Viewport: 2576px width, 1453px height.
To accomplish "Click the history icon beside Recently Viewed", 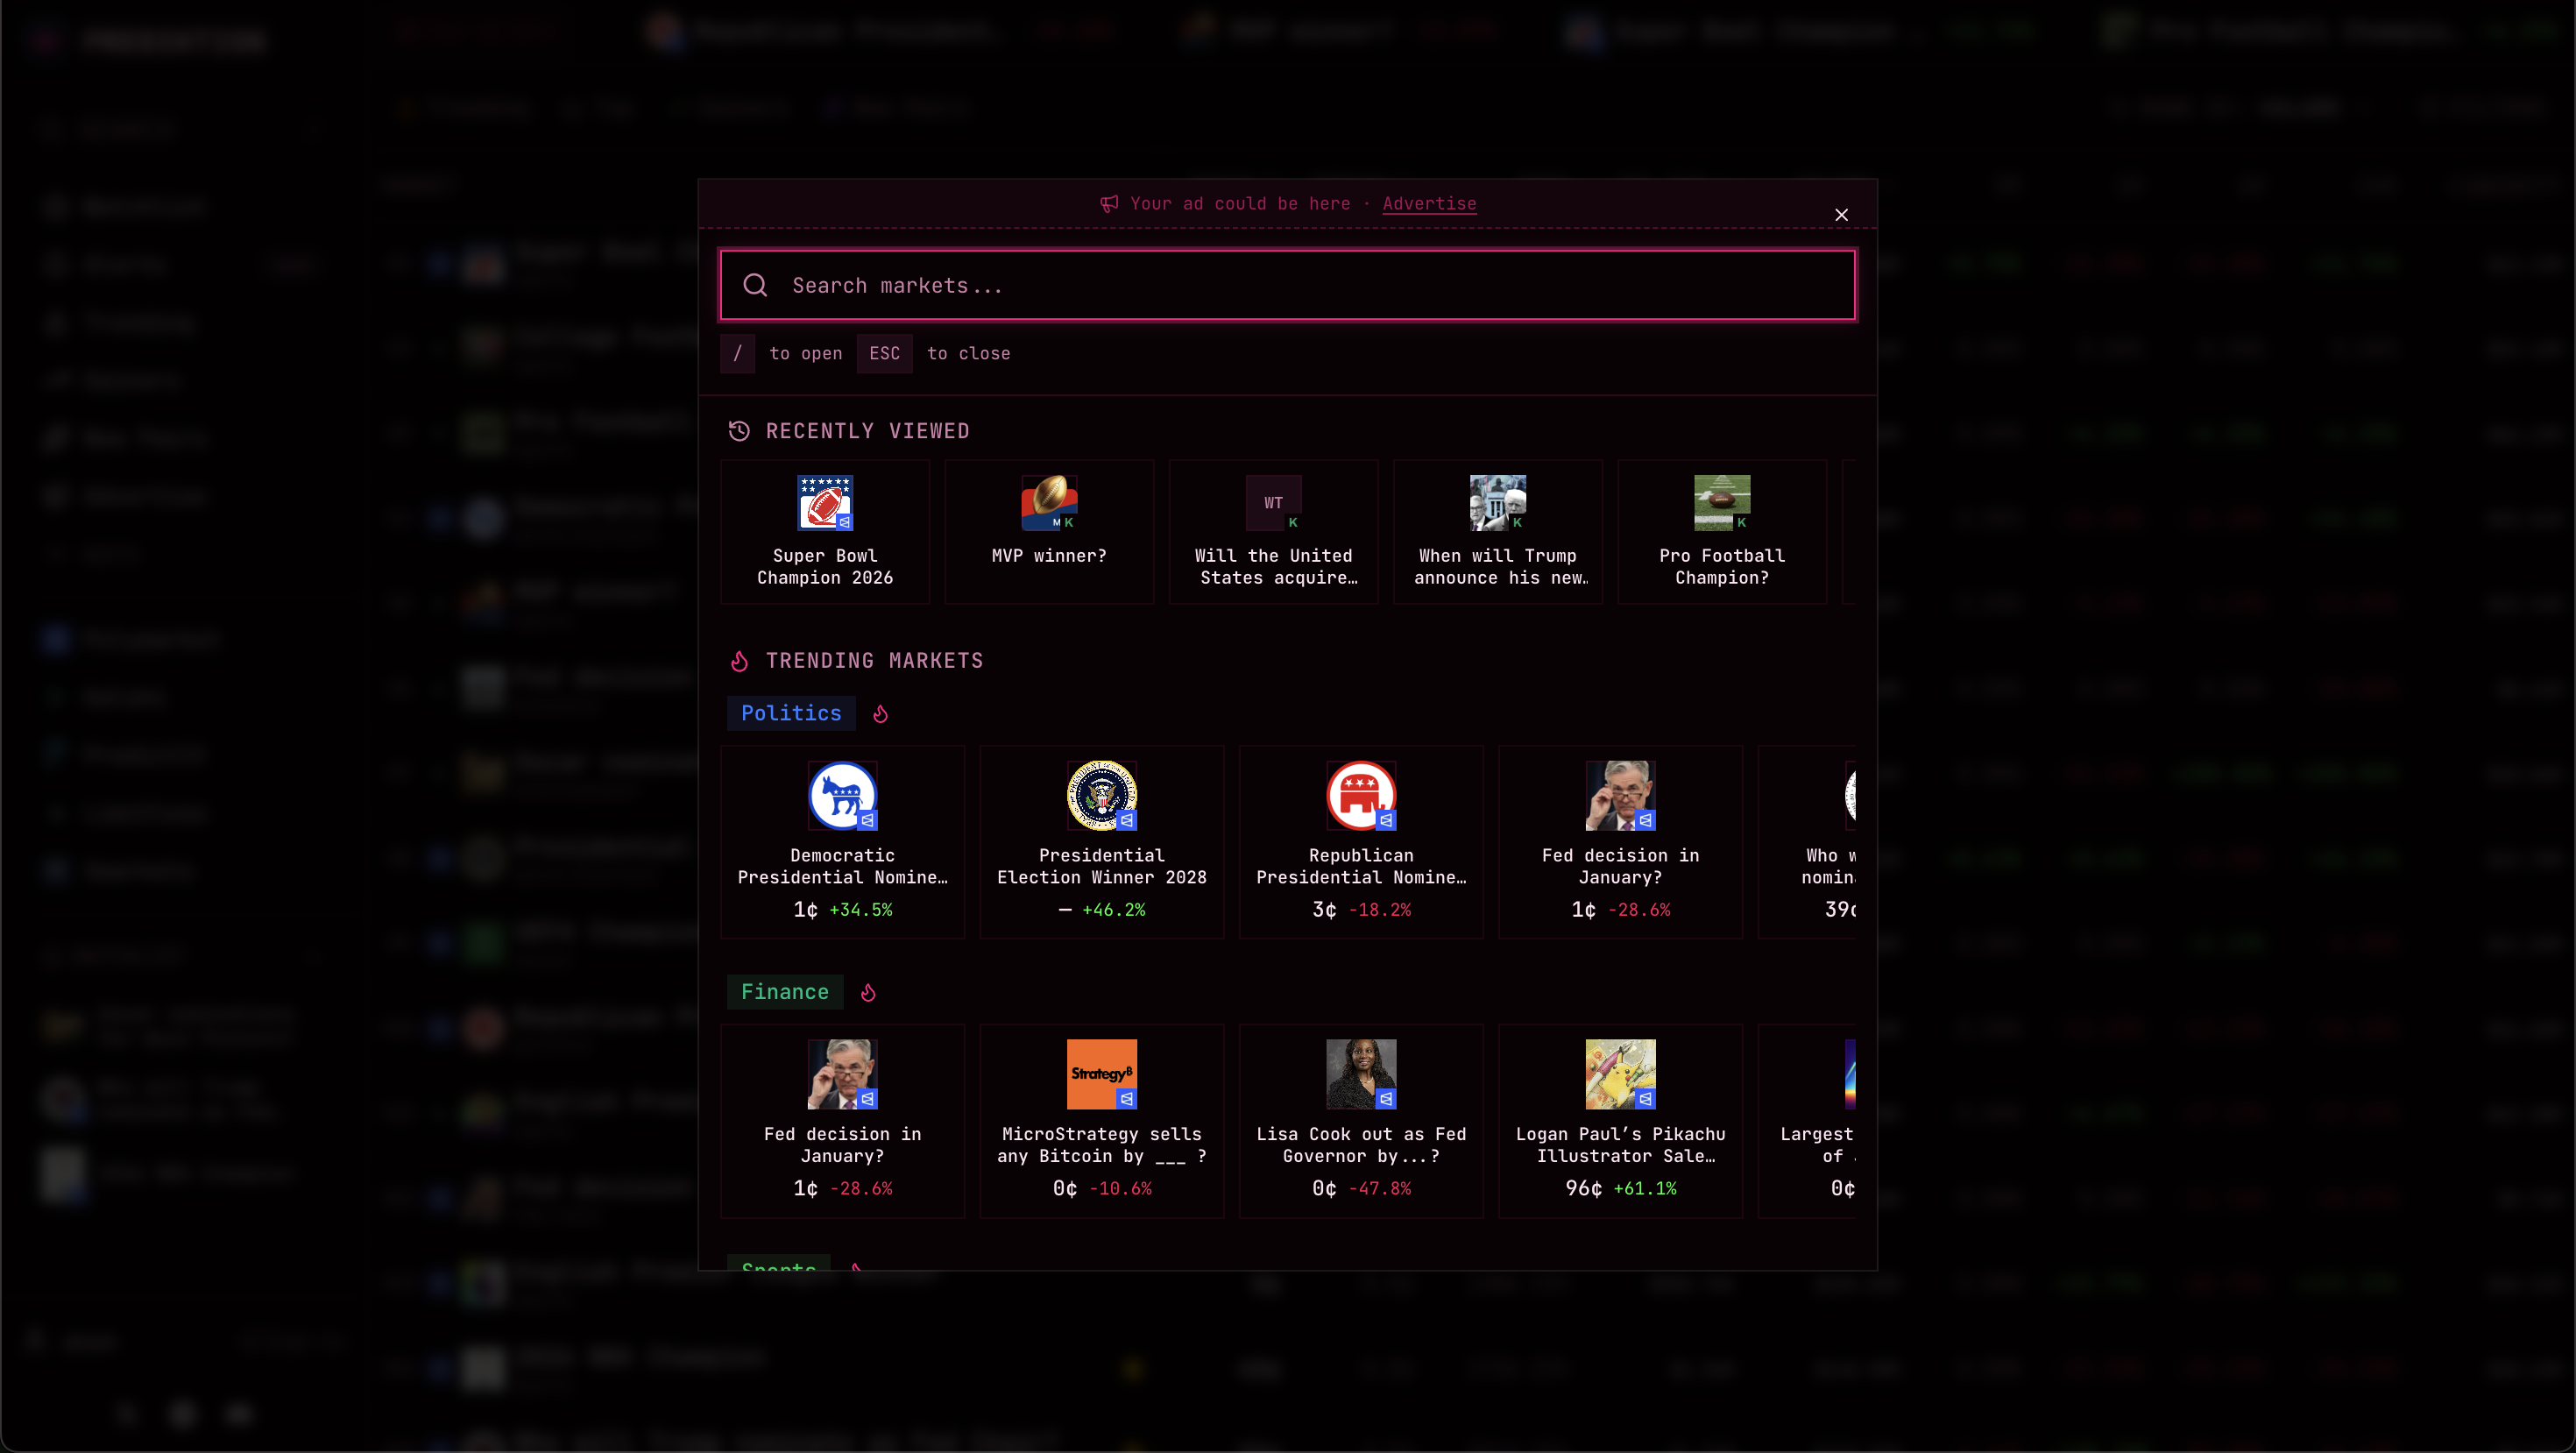I will tap(739, 431).
